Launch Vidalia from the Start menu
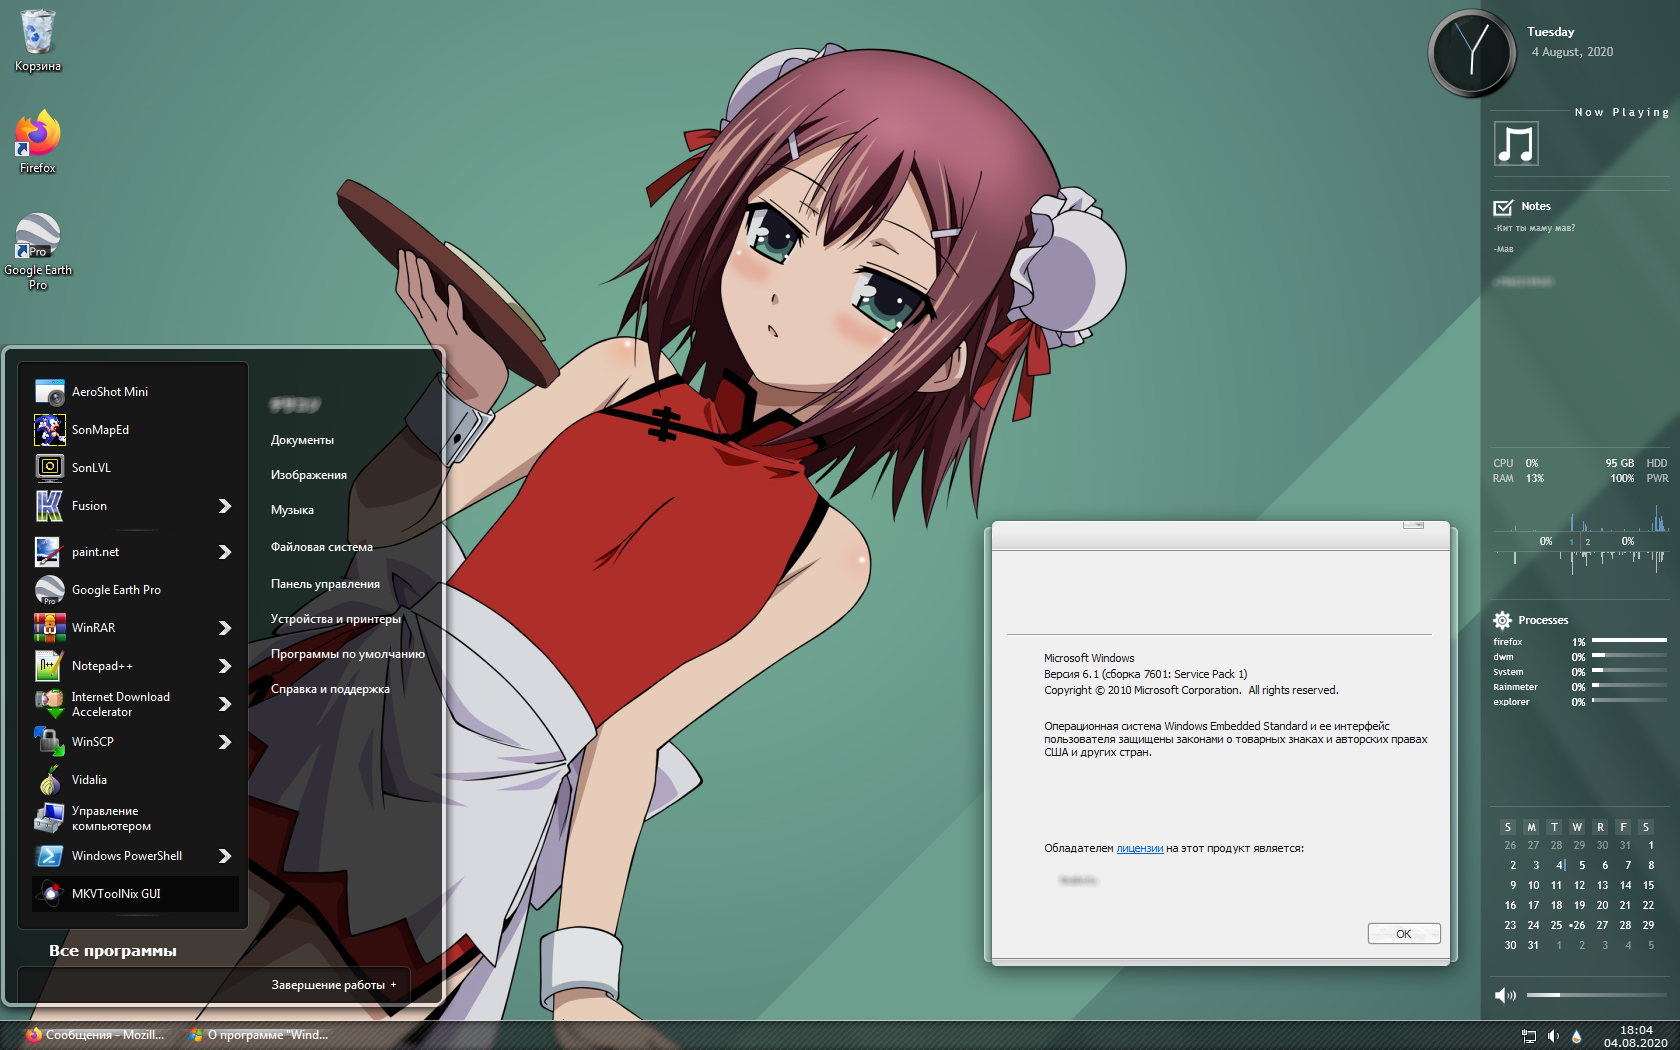This screenshot has height=1050, width=1680. click(135, 780)
